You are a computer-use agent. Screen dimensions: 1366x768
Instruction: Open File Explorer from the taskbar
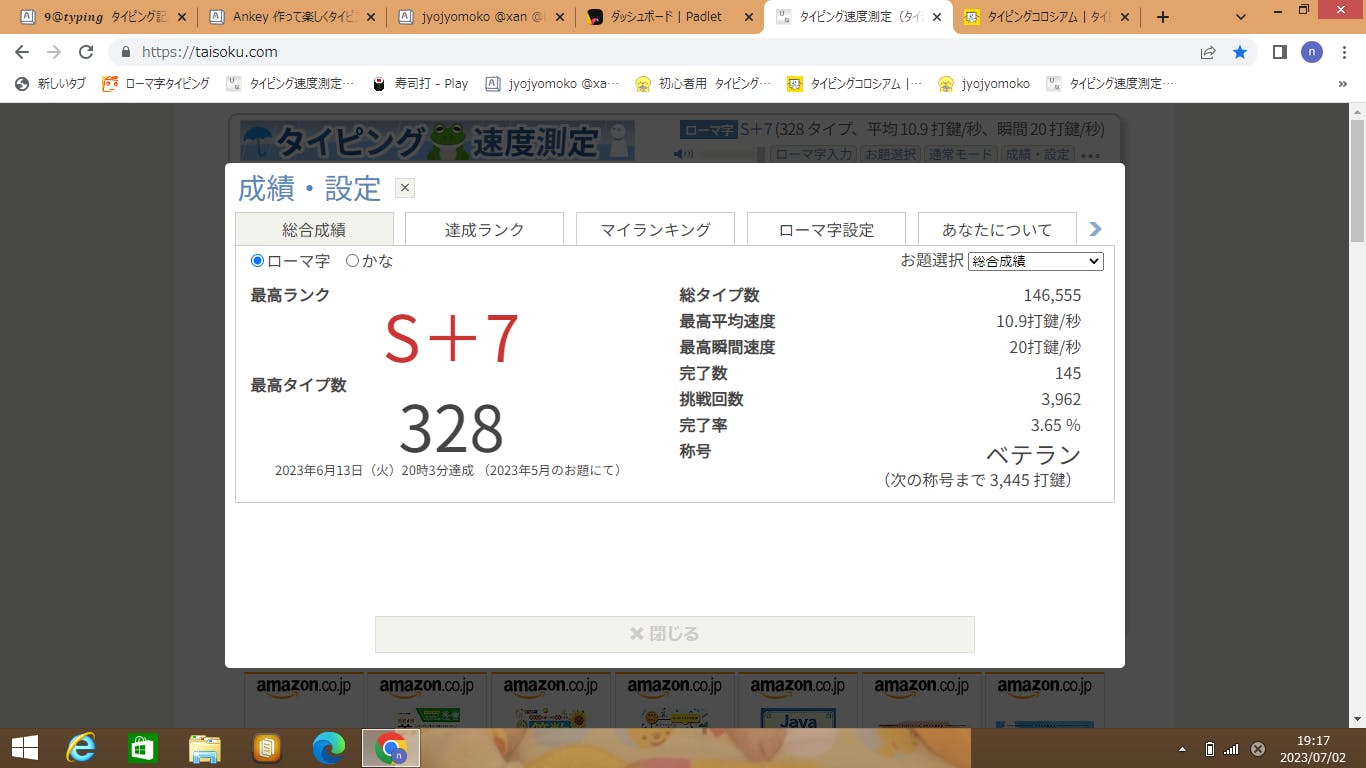coord(205,747)
